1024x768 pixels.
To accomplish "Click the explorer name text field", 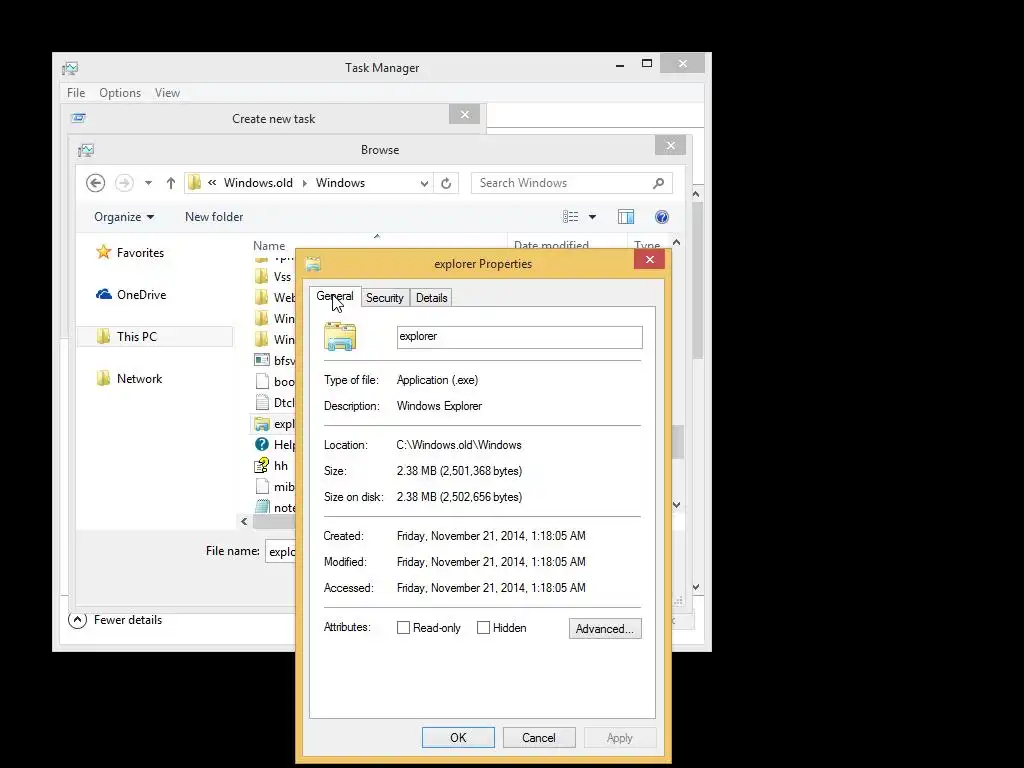I will (519, 337).
